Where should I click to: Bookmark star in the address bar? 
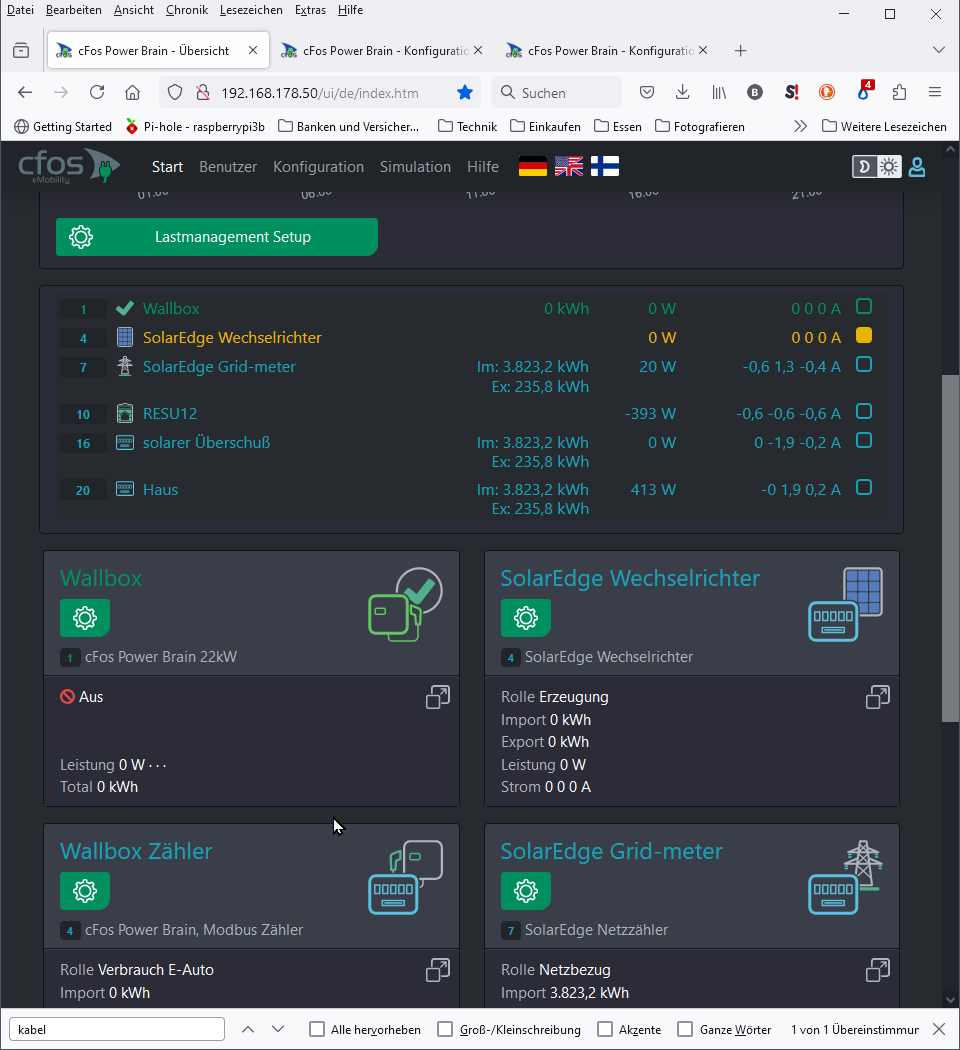[x=465, y=92]
